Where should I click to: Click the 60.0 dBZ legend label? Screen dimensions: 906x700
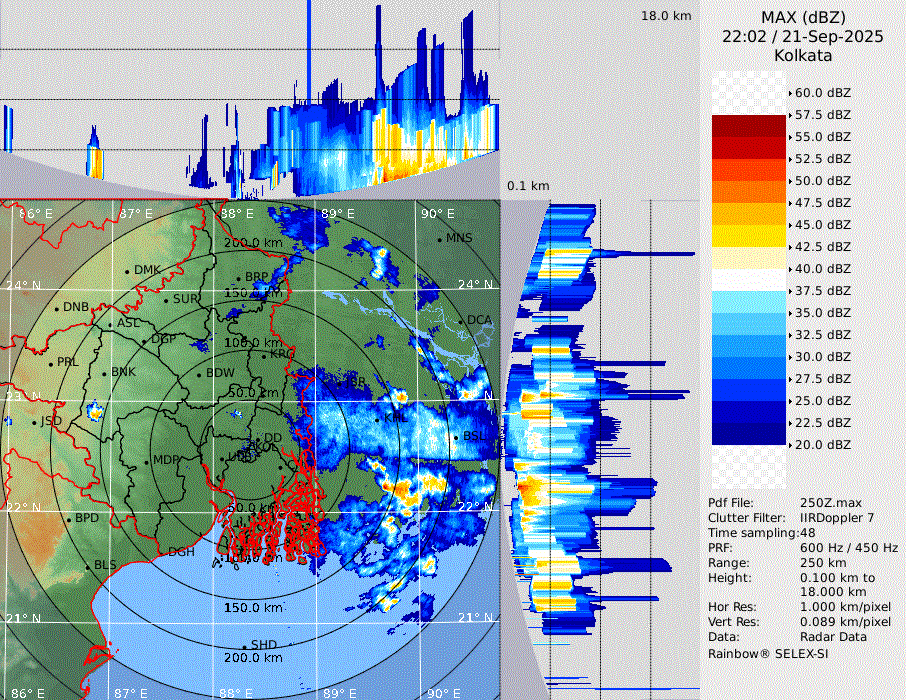pos(823,93)
